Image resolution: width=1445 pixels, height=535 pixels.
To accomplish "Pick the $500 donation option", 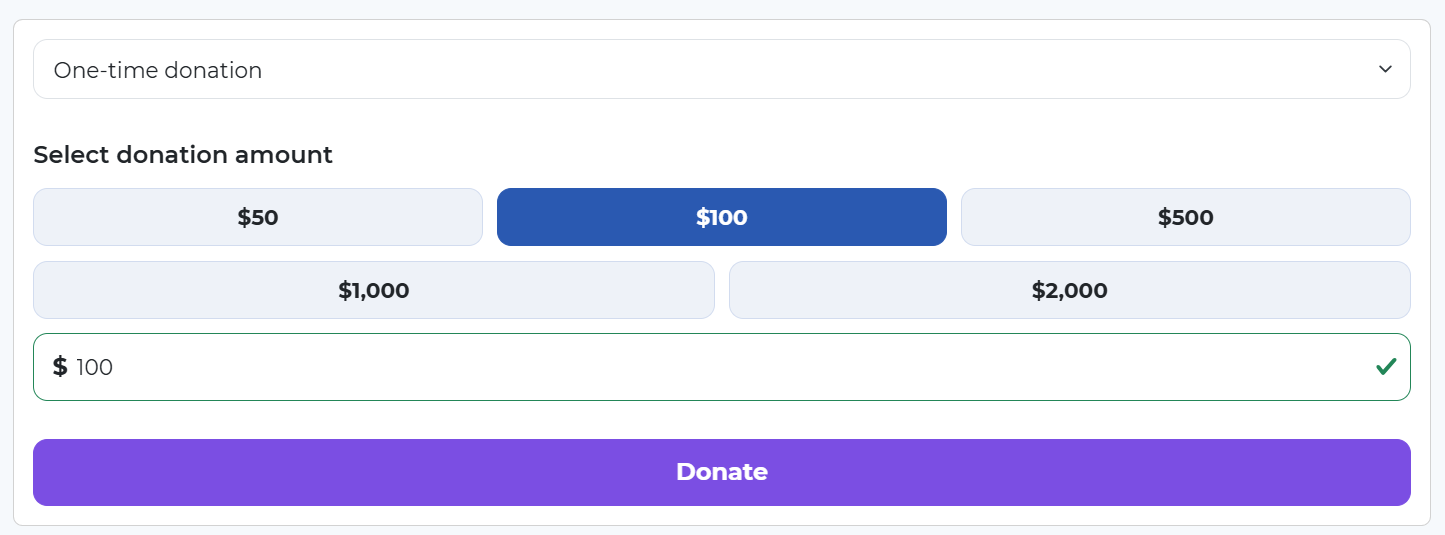I will click(1185, 217).
